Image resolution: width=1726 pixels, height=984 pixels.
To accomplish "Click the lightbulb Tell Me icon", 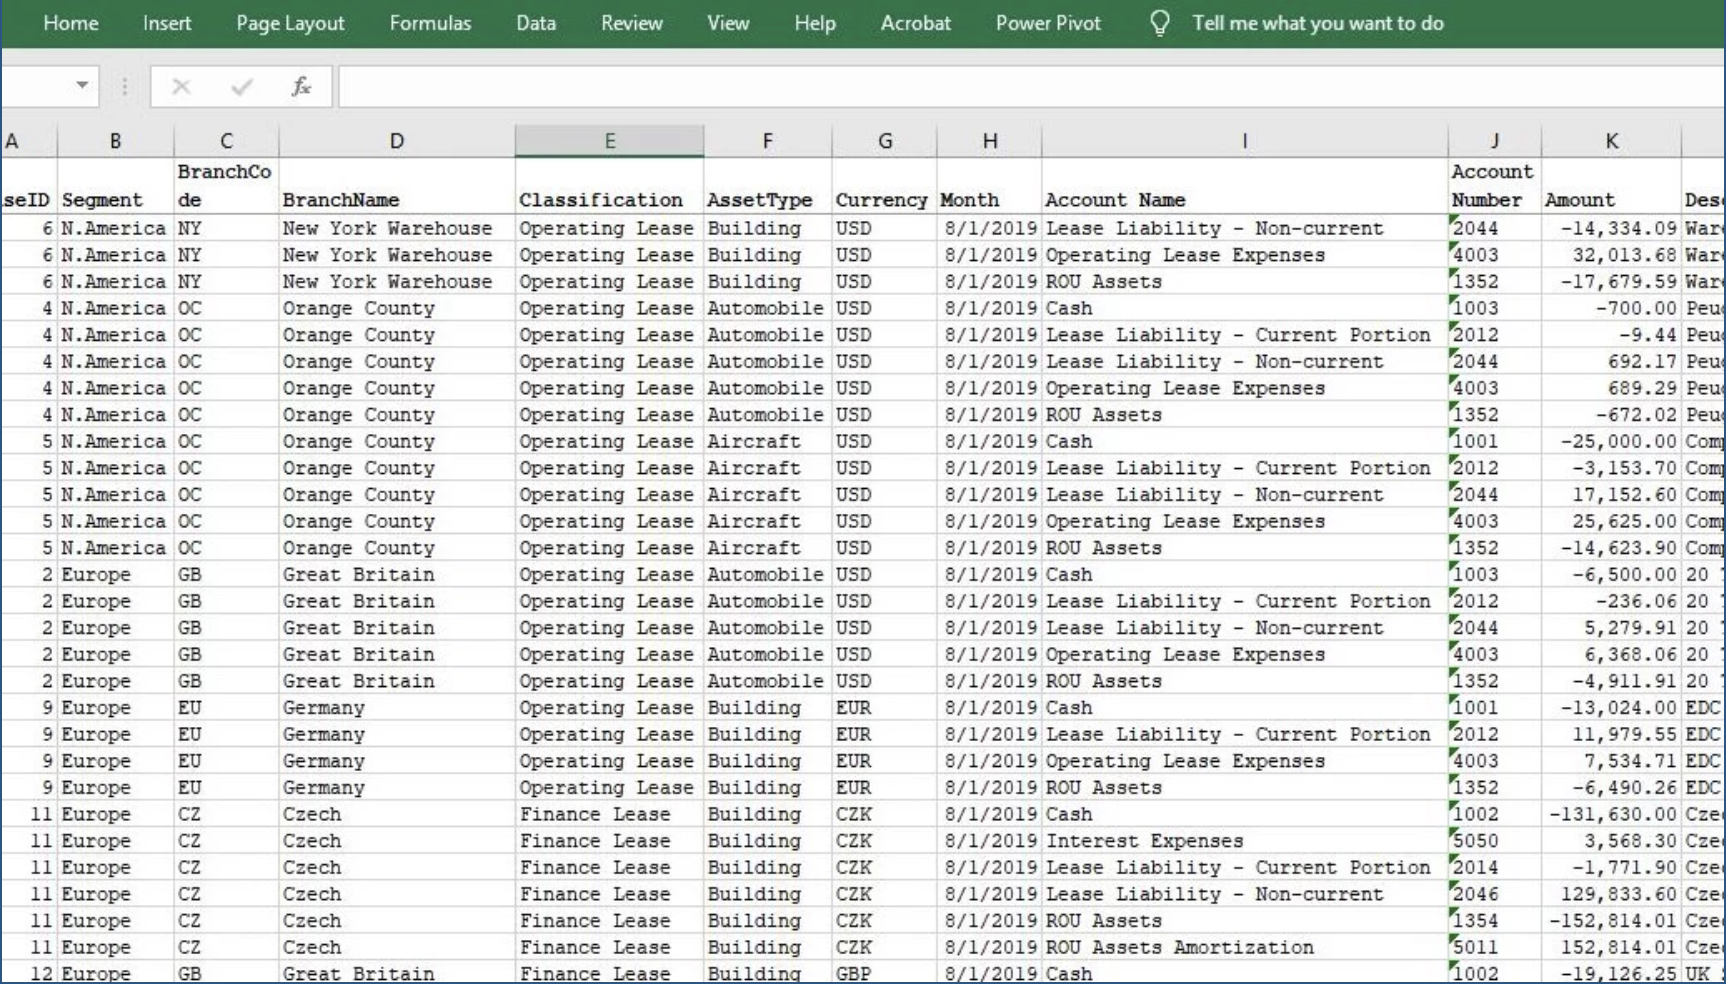I will (1160, 23).
